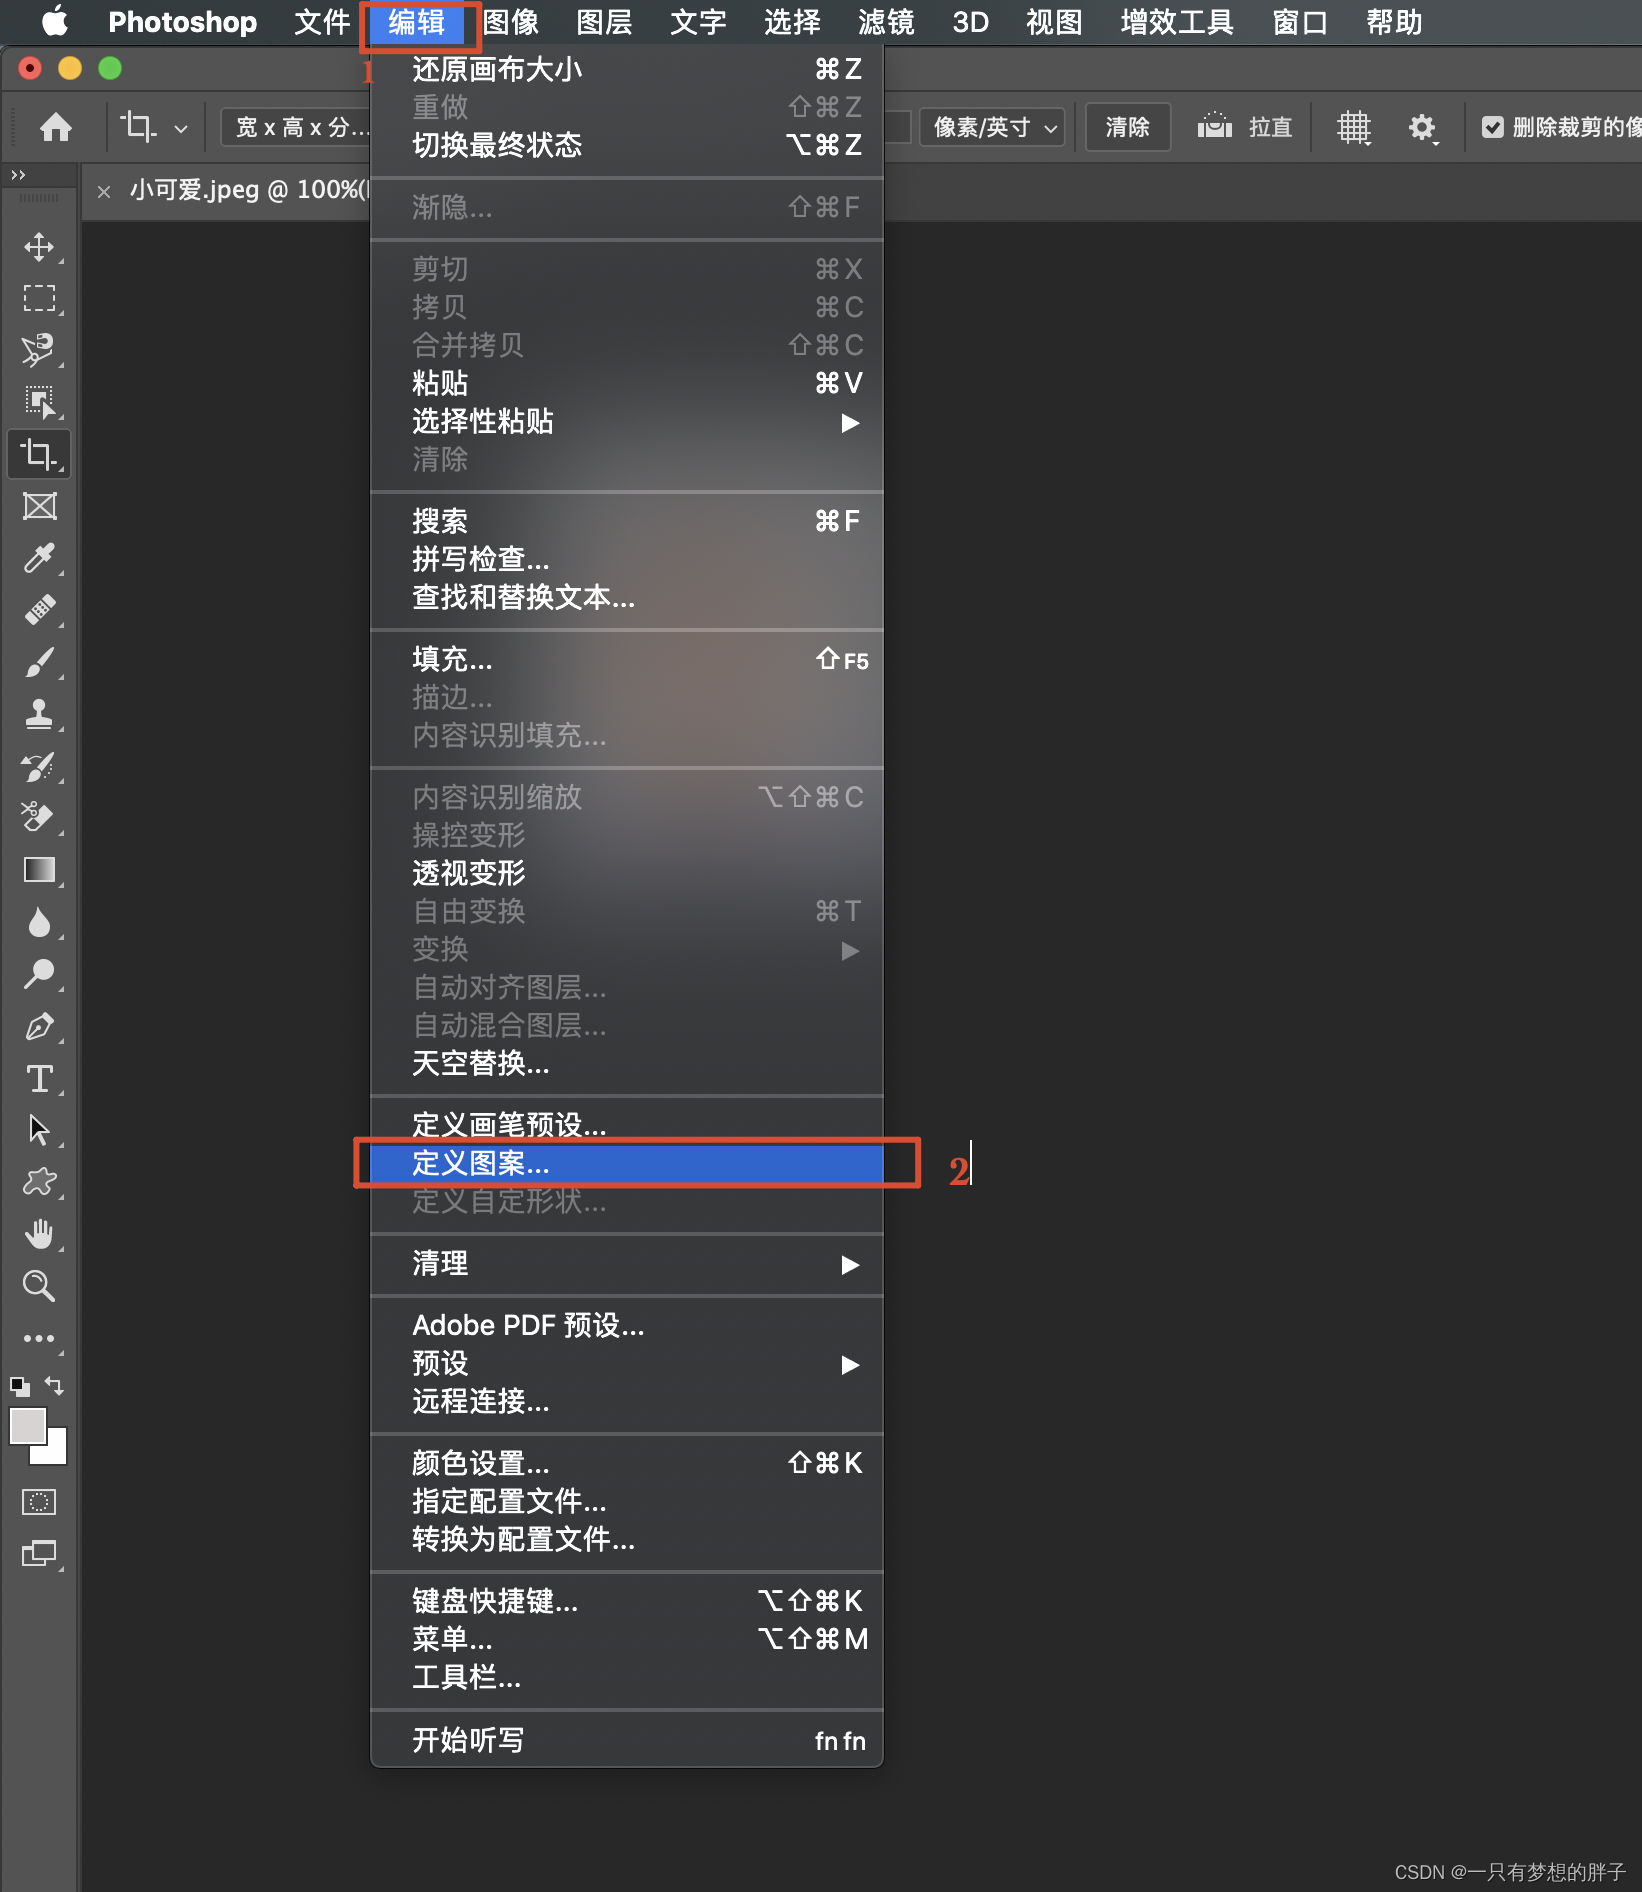Choose 搜索 menu item
This screenshot has width=1642, height=1892.
[627, 521]
